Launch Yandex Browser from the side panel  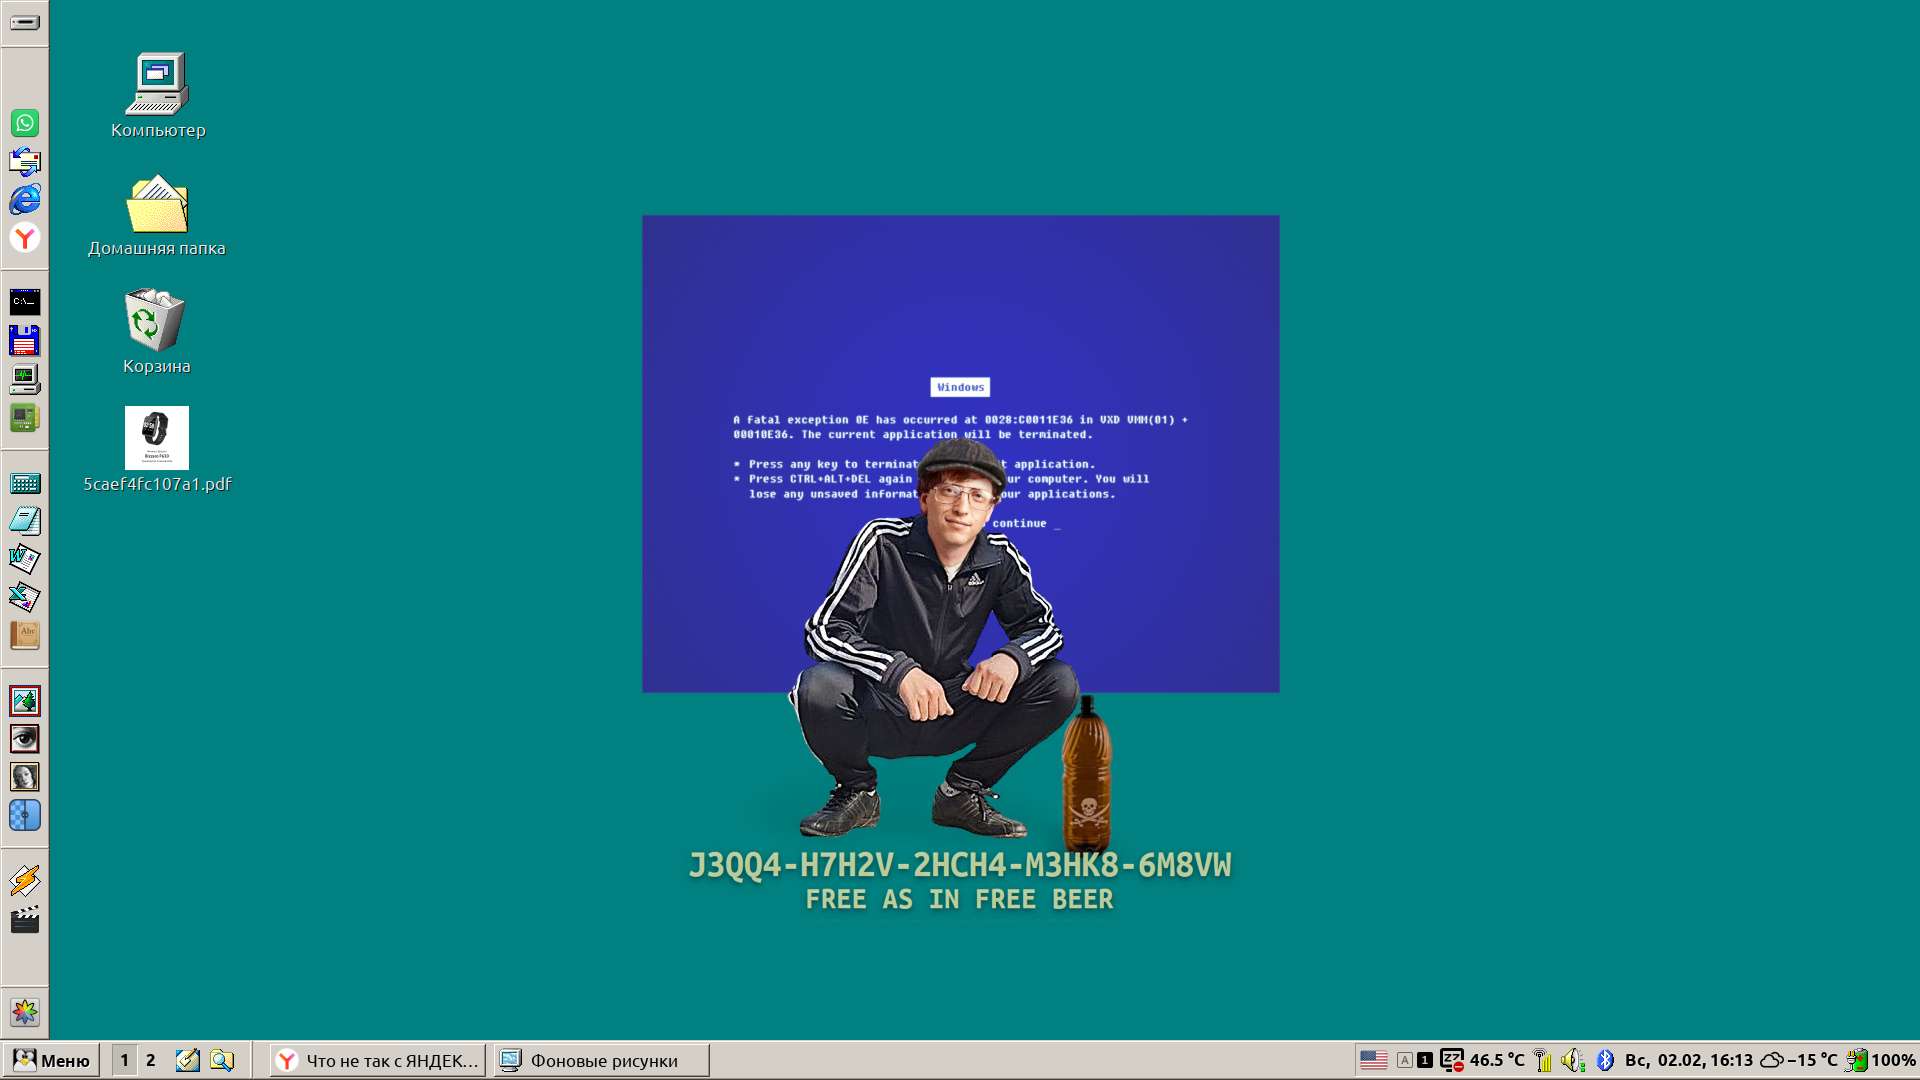point(24,238)
